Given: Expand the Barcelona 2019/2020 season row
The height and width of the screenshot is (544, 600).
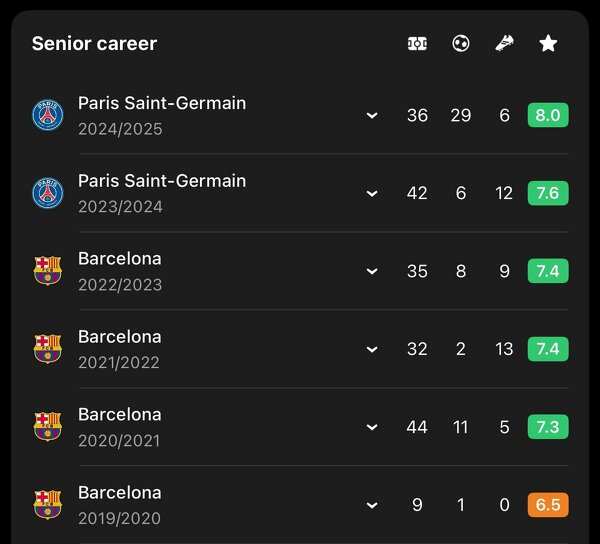Looking at the screenshot, I should coord(372,505).
